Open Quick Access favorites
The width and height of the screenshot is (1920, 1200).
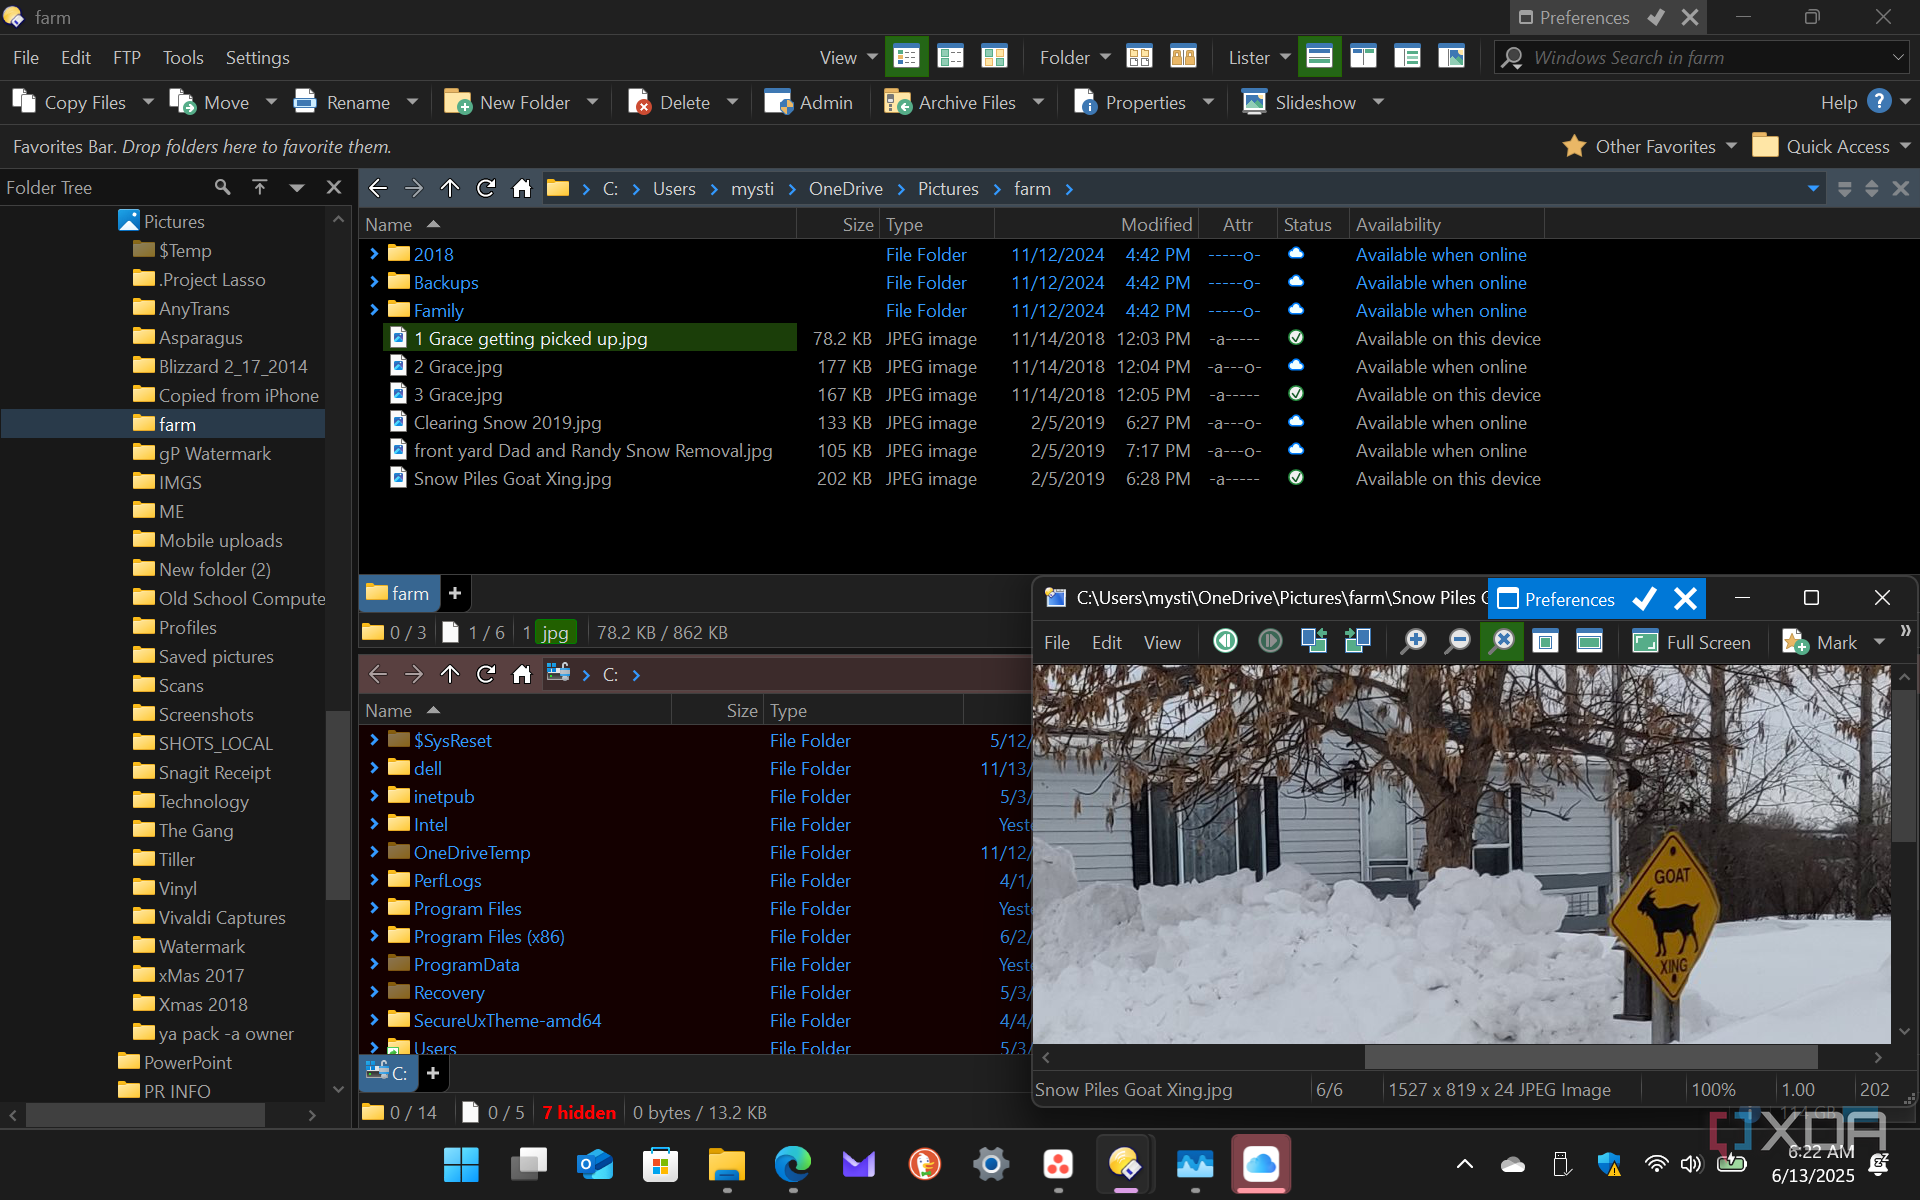click(1830, 146)
